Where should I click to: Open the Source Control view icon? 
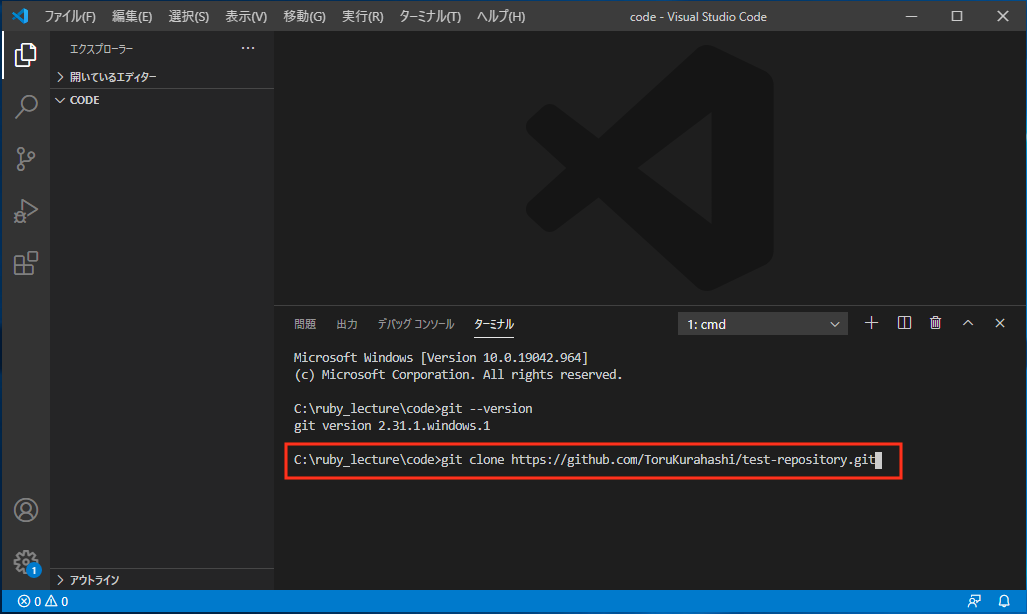(26, 159)
